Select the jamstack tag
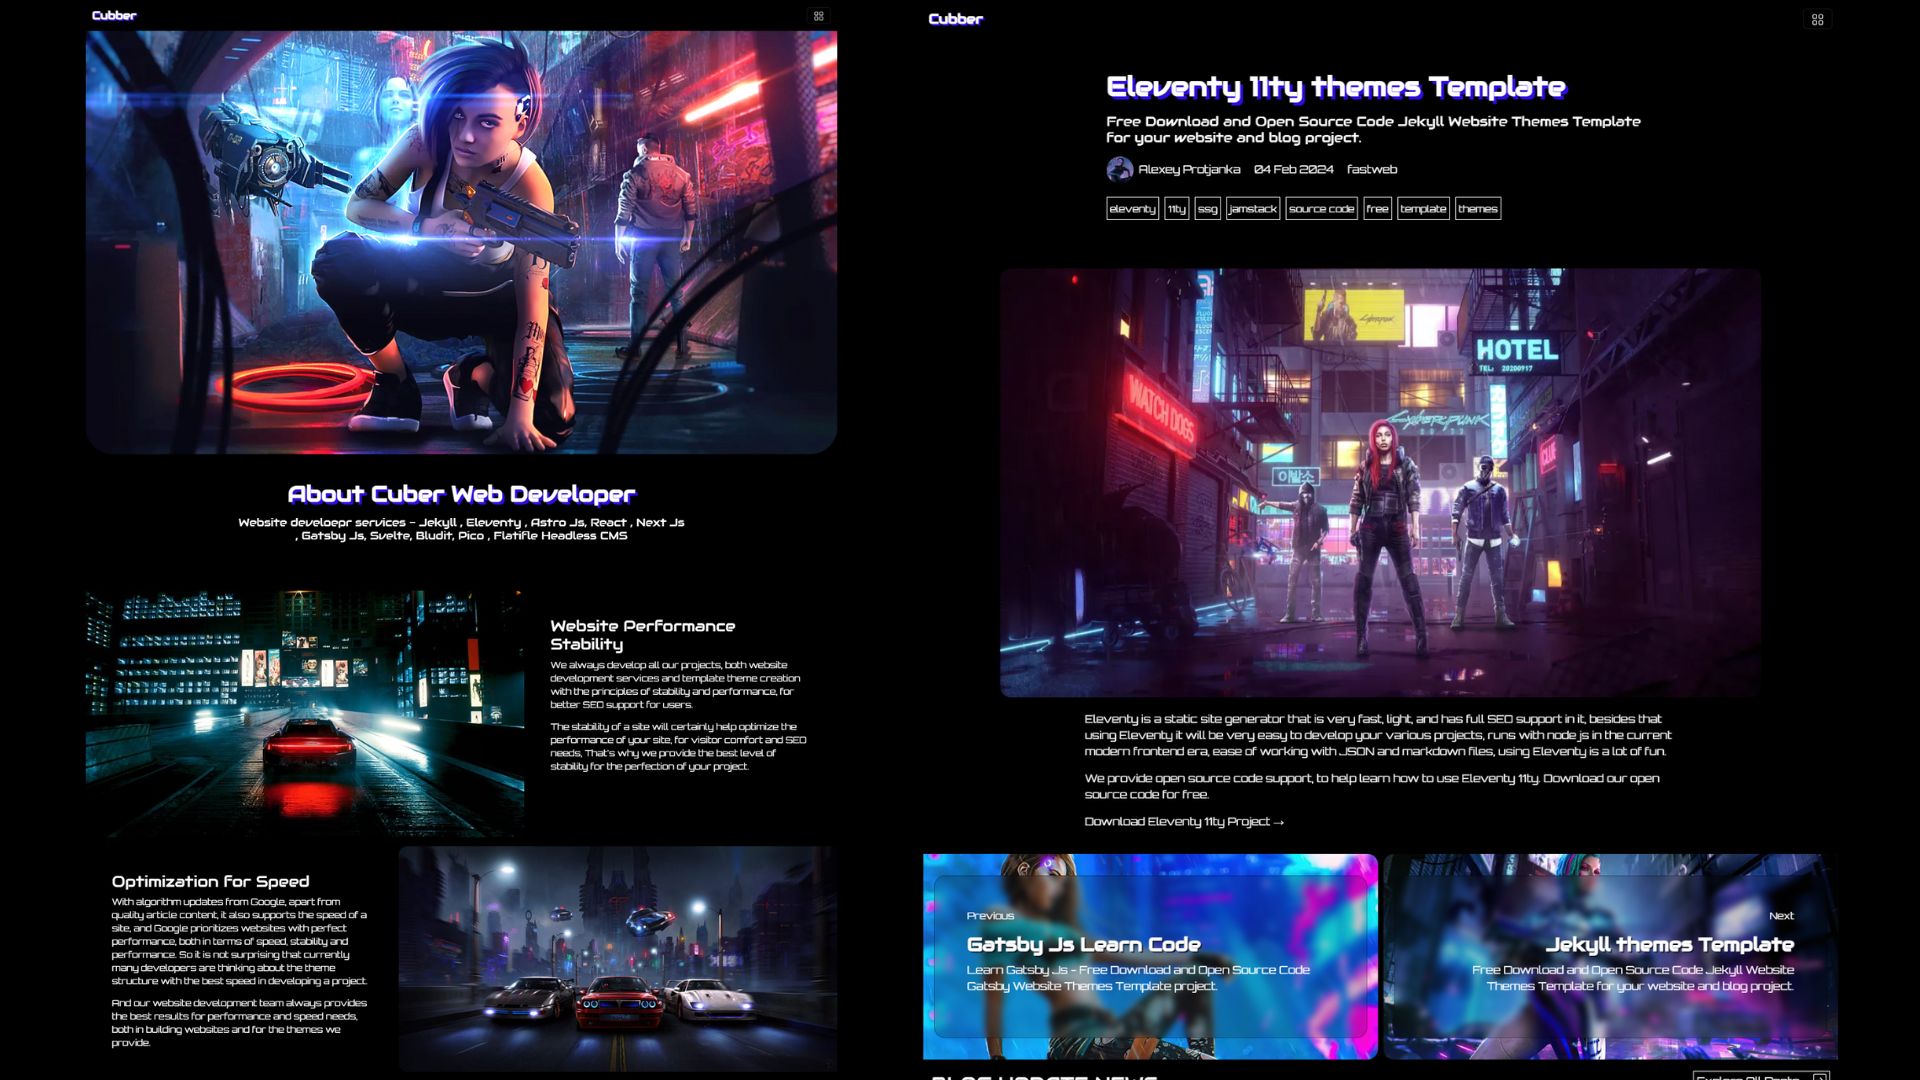Screen dimensions: 1920x1080 pyautogui.click(x=1252, y=209)
